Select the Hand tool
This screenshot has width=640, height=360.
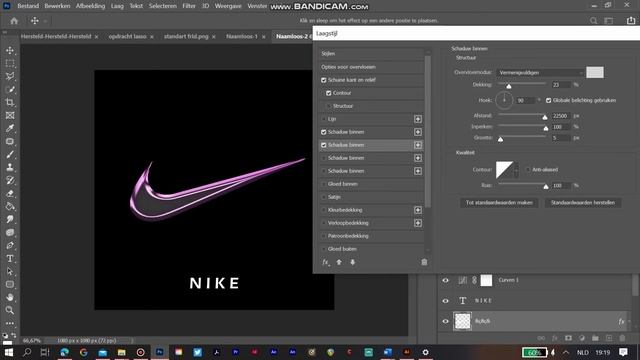coord(10,297)
